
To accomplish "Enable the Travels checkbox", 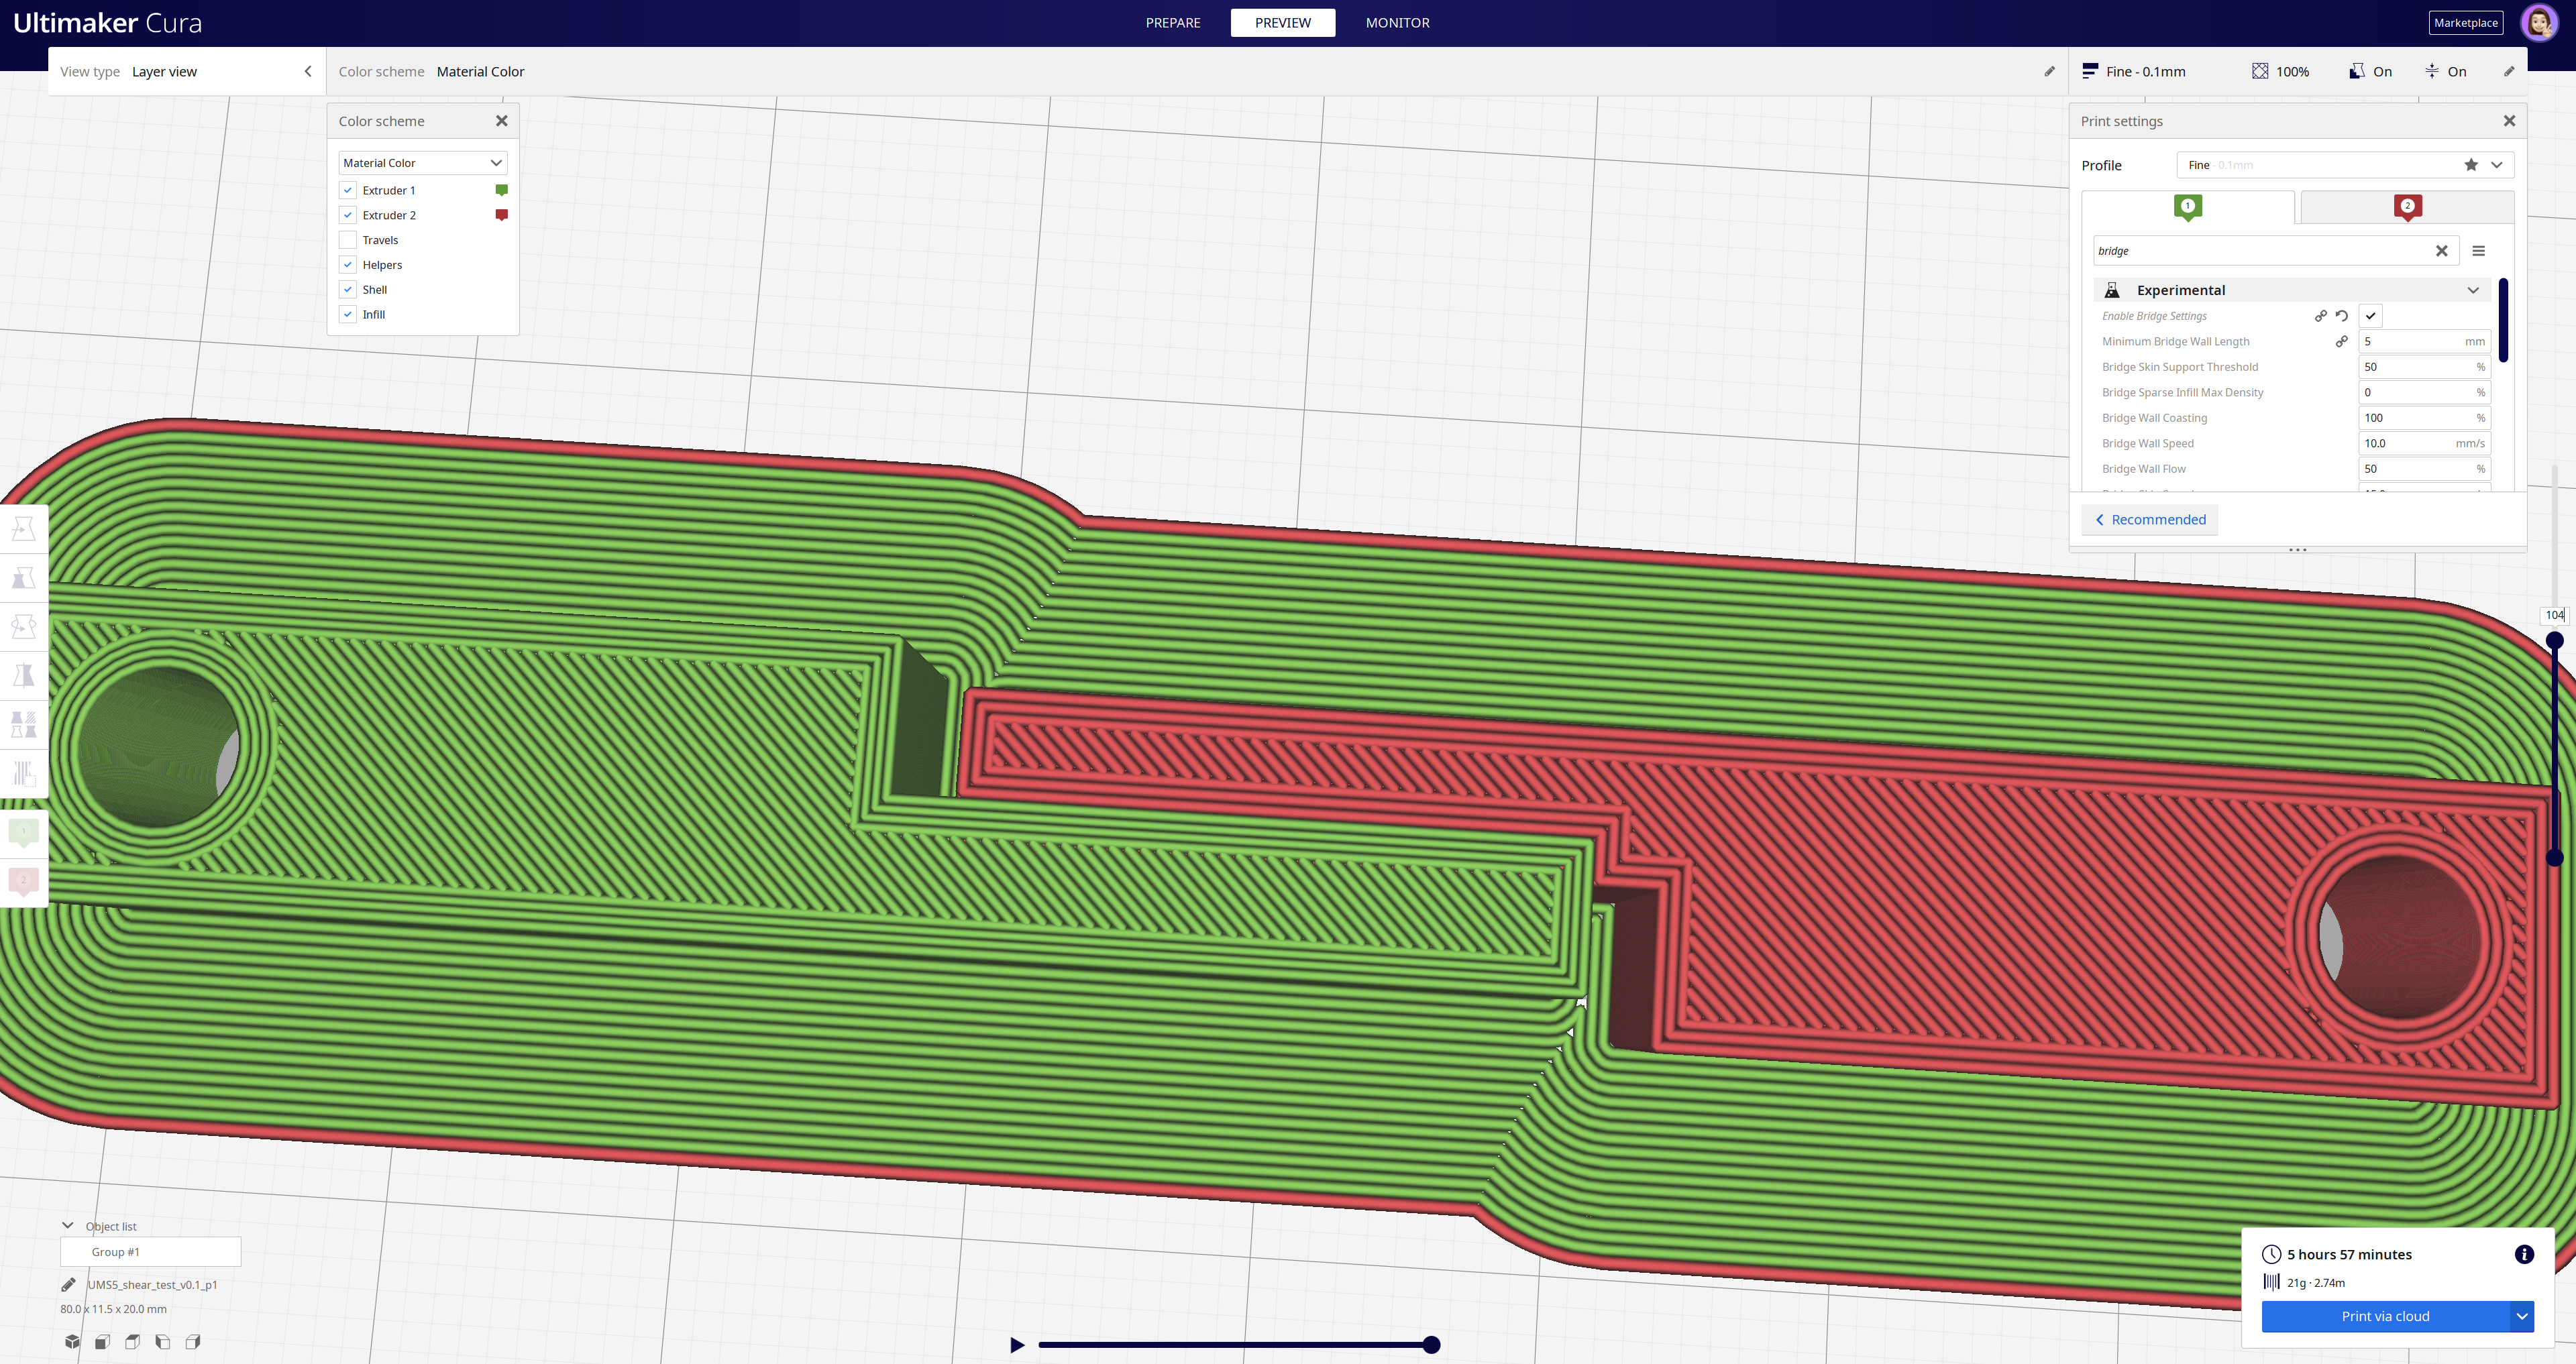I will tap(348, 240).
